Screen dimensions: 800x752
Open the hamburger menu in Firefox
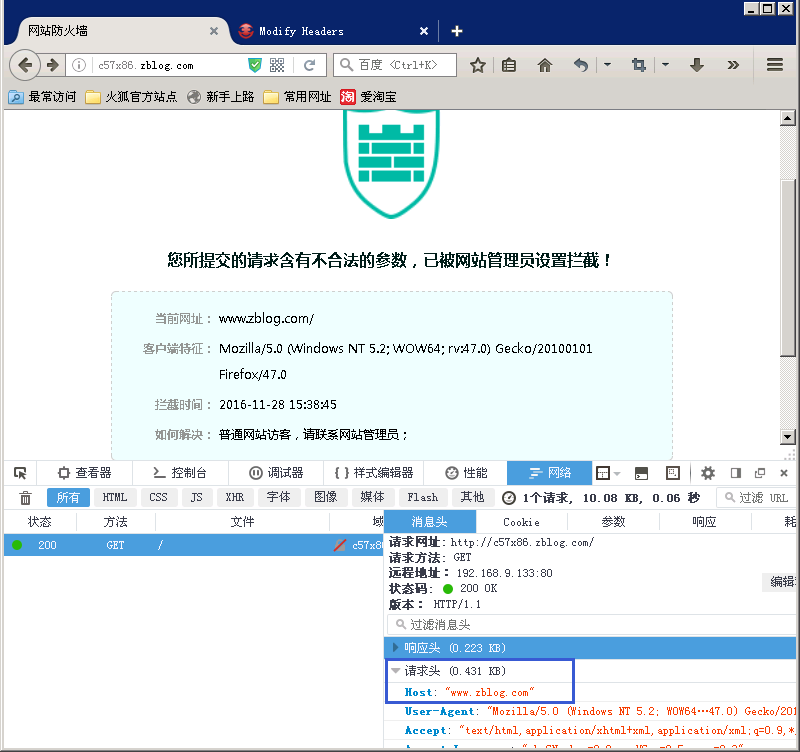click(775, 65)
